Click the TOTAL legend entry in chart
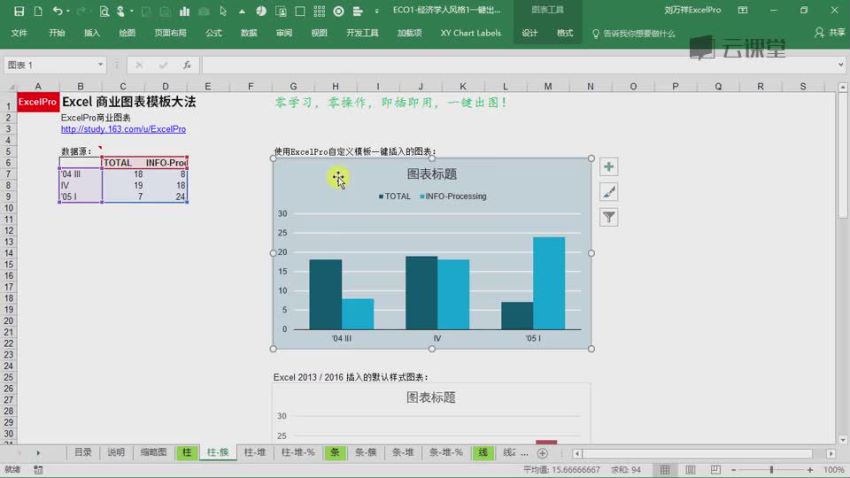Image resolution: width=850 pixels, height=478 pixels. [395, 196]
